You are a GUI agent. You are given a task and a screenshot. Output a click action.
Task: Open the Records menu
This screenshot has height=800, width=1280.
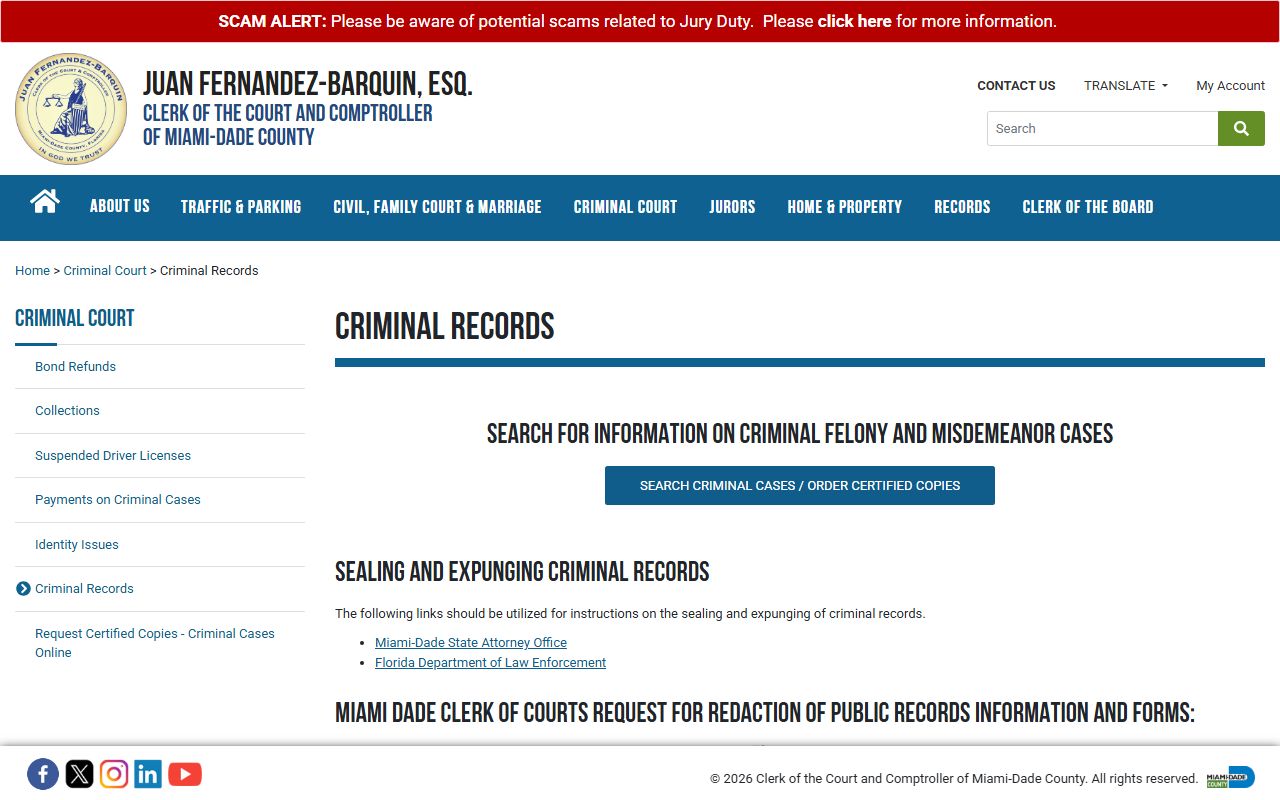pyautogui.click(x=962, y=207)
